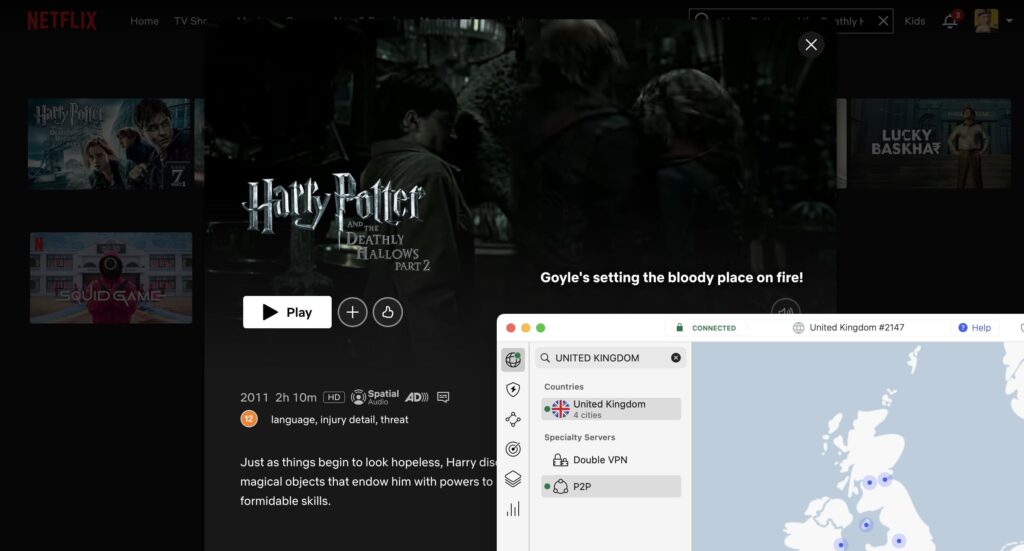The height and width of the screenshot is (551, 1024).
Task: Select the globe servers tab in VPN sidebar
Action: (x=513, y=359)
